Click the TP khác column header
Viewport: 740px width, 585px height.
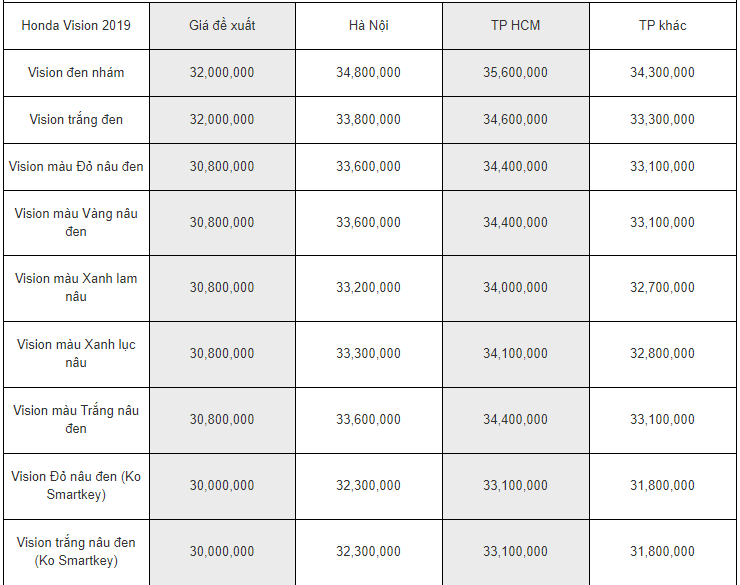[663, 25]
